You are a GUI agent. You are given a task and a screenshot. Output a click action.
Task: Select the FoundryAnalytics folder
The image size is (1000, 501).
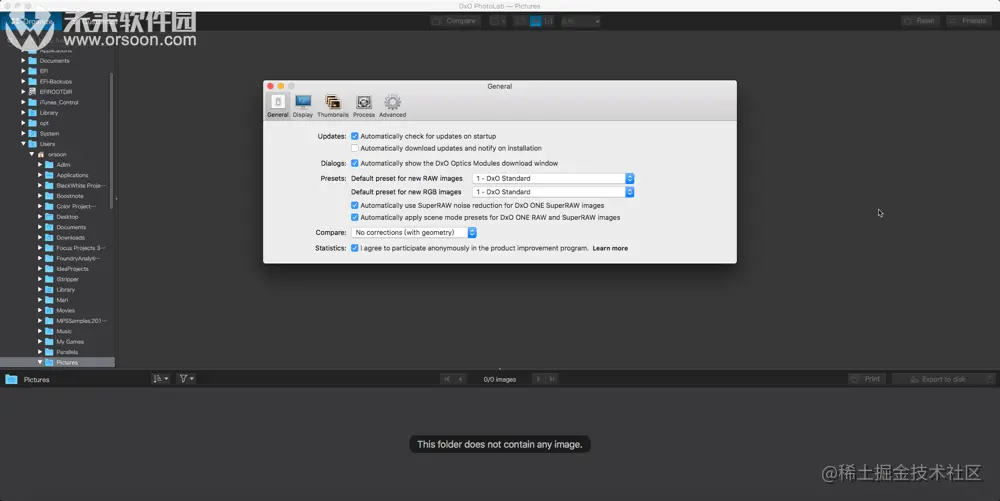[78, 258]
